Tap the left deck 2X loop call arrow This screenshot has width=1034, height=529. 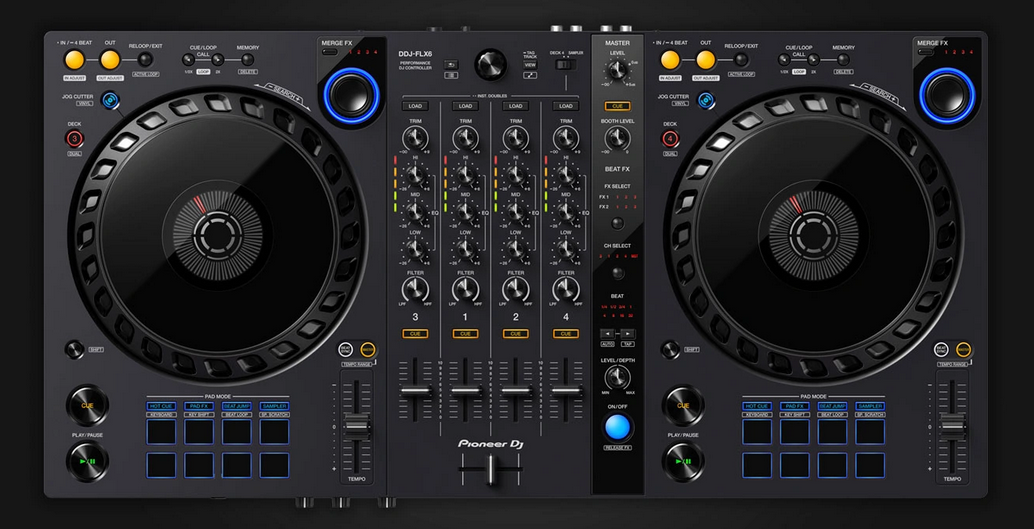tap(218, 59)
